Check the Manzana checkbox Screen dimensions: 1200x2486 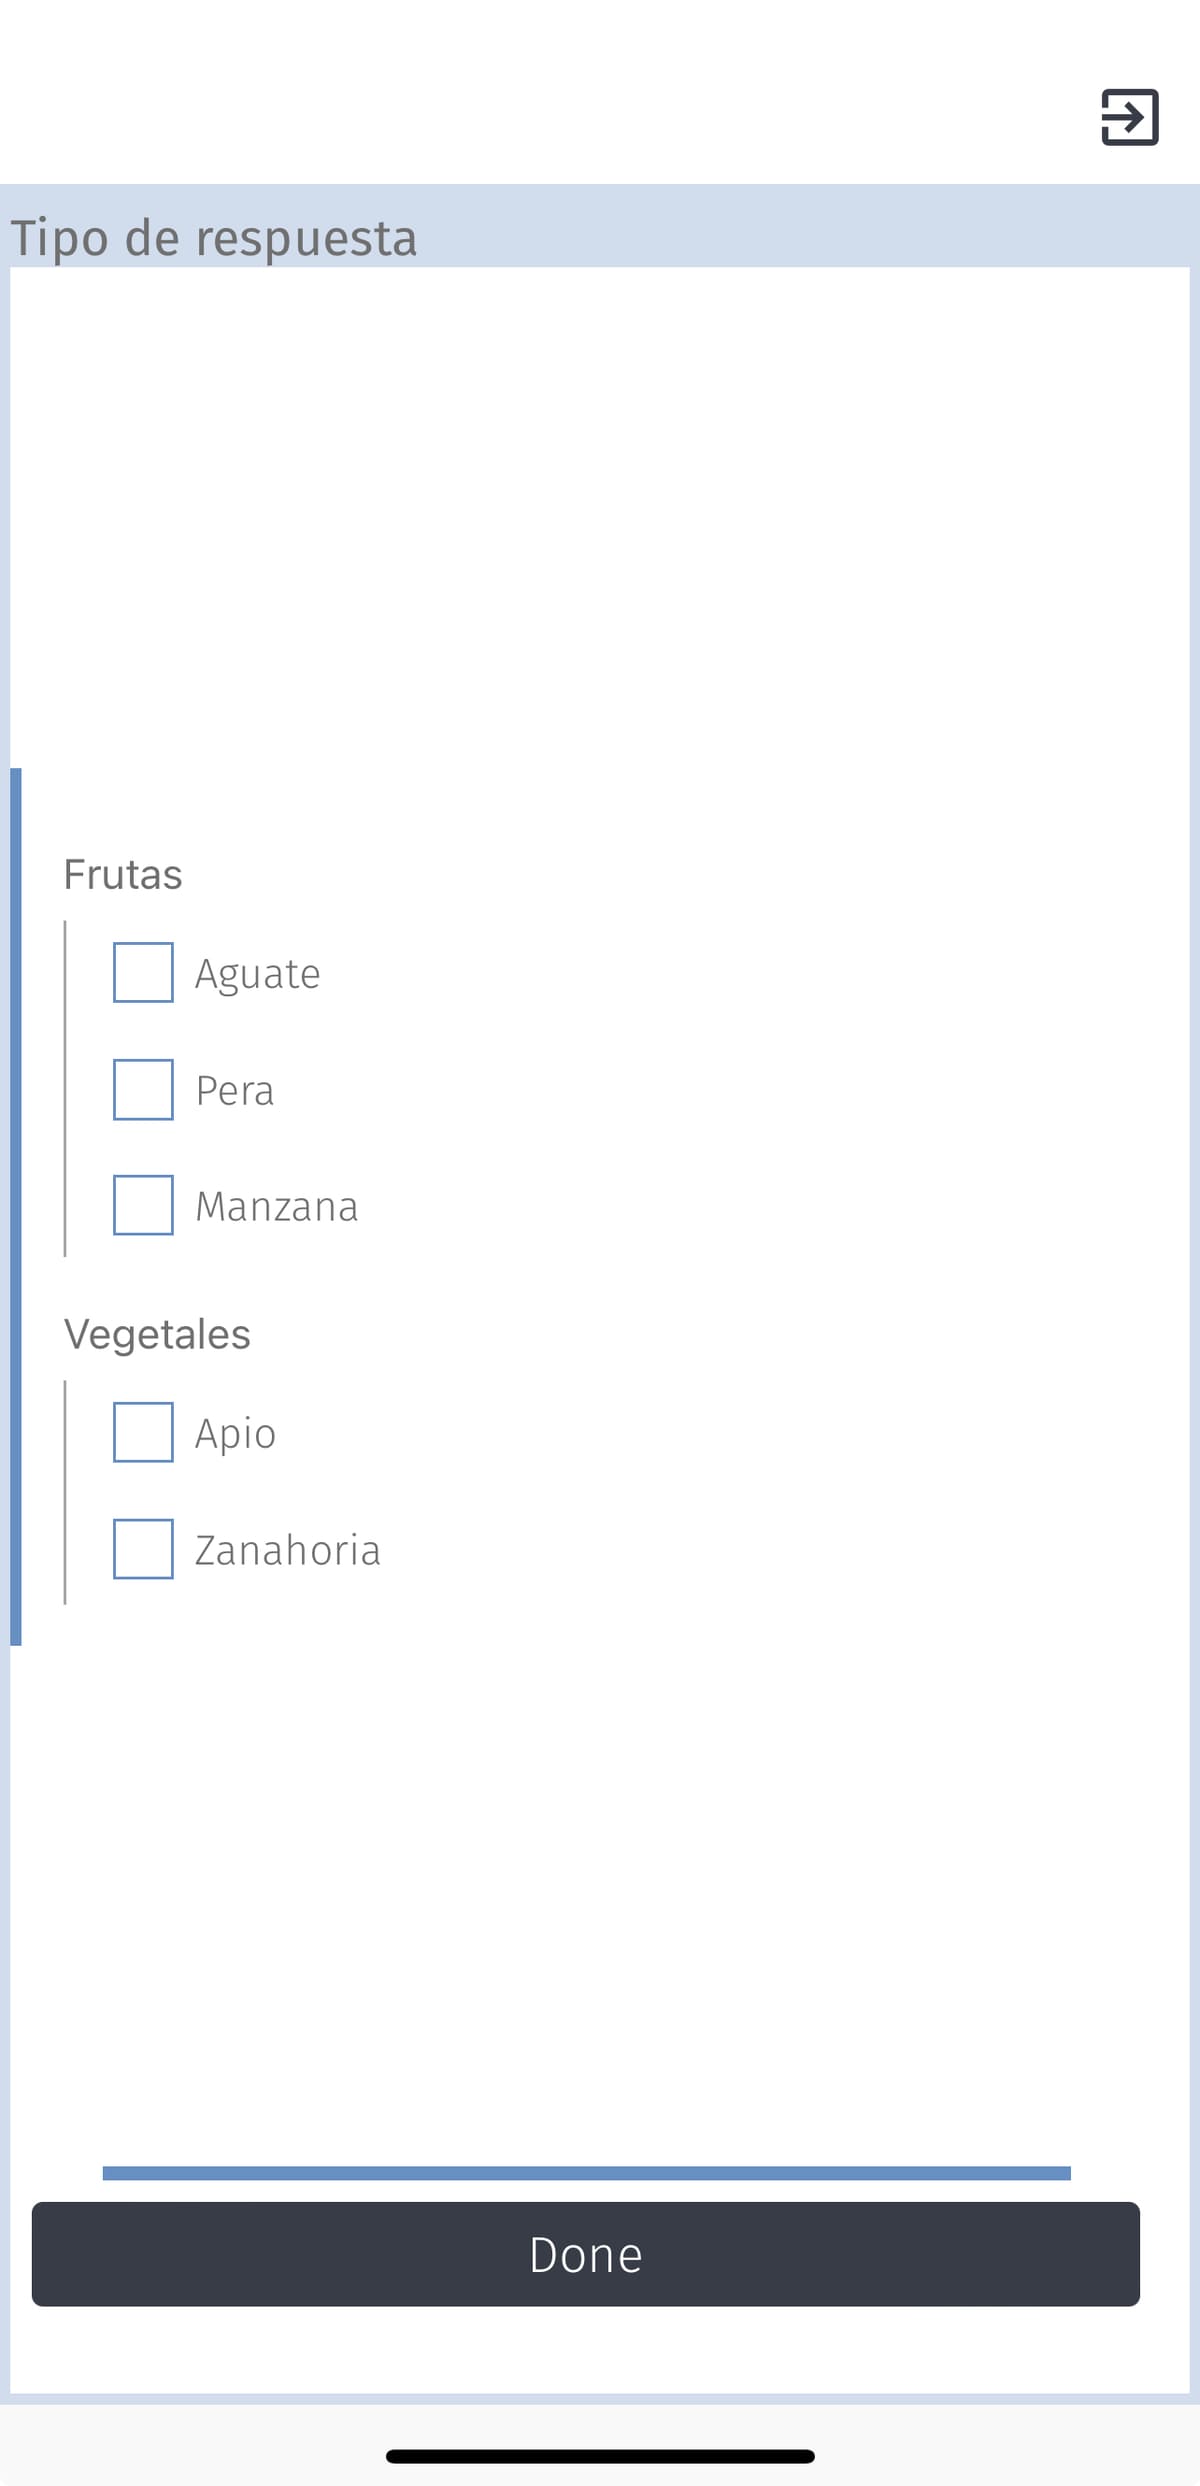[x=143, y=1205]
